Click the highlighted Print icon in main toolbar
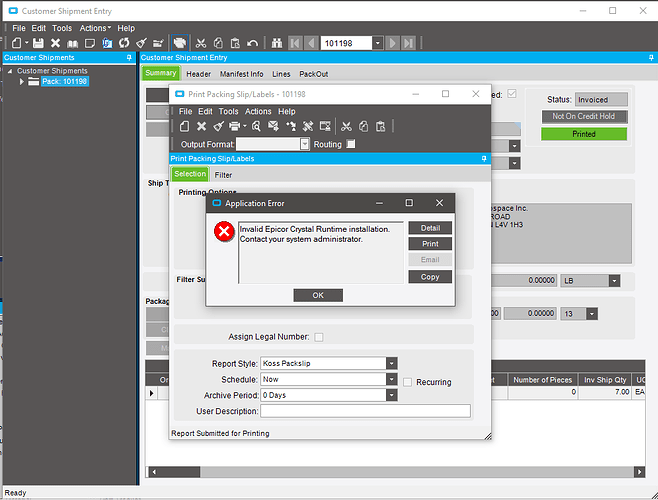Image resolution: width=658 pixels, height=500 pixels. (180, 43)
